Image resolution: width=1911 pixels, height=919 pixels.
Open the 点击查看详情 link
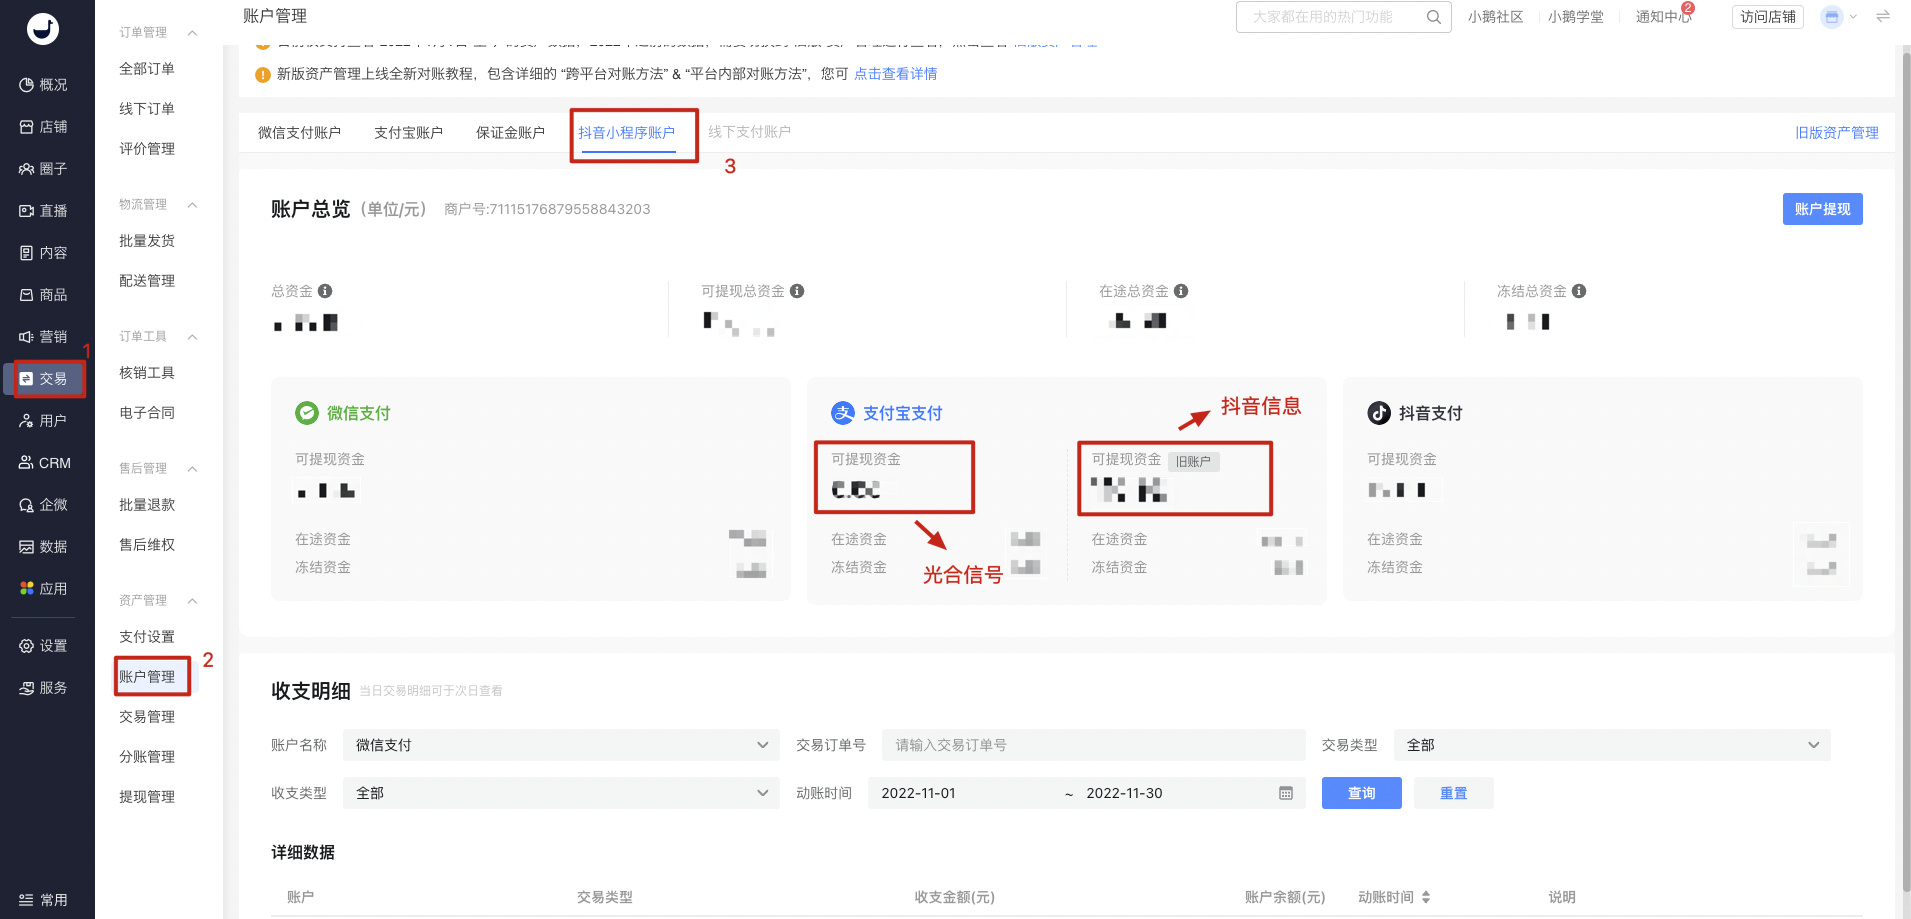[x=895, y=74]
